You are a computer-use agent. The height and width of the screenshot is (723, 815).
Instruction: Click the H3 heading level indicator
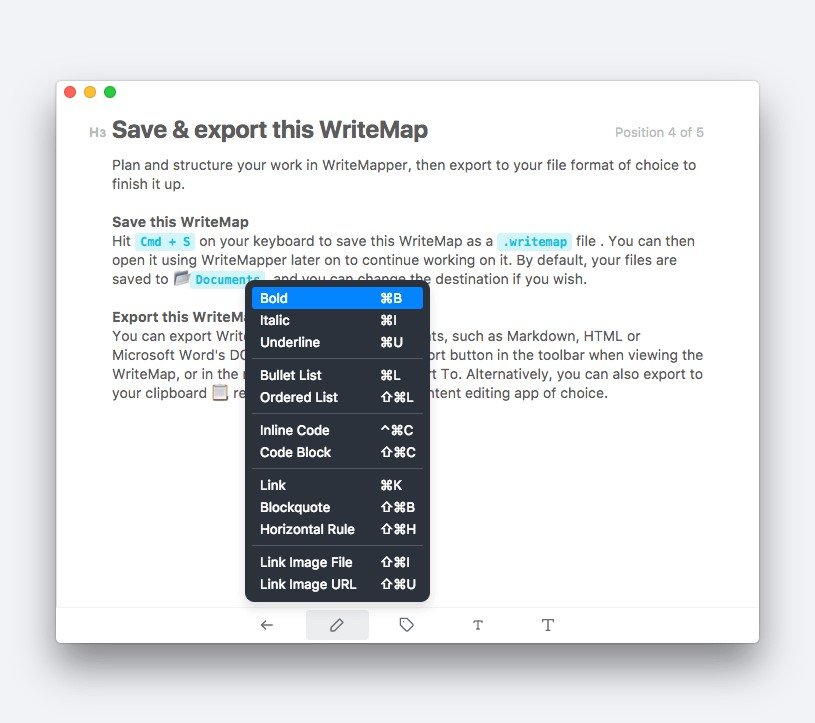97,133
